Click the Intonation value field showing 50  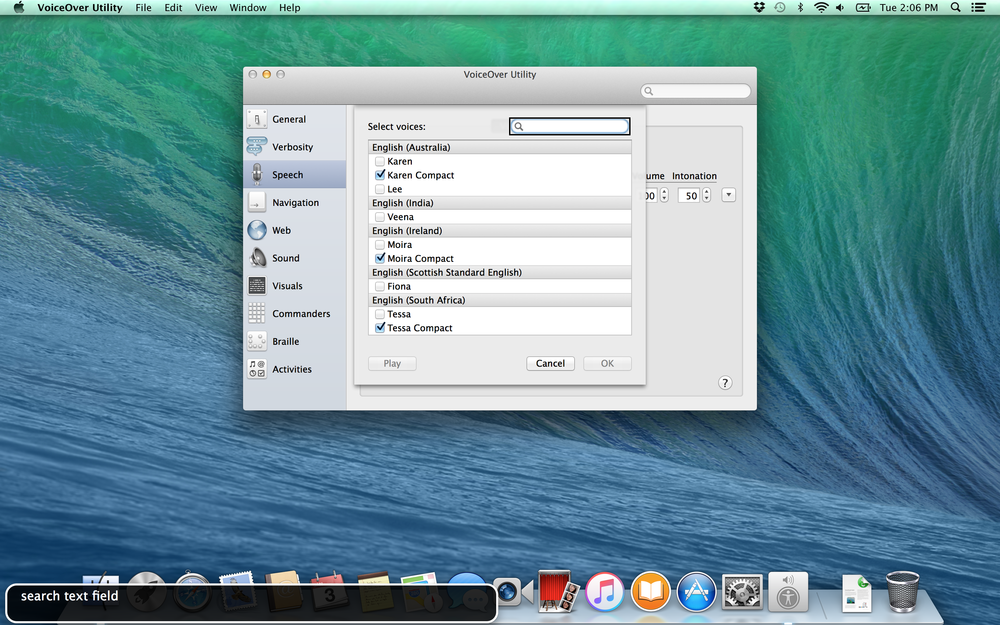coord(689,196)
